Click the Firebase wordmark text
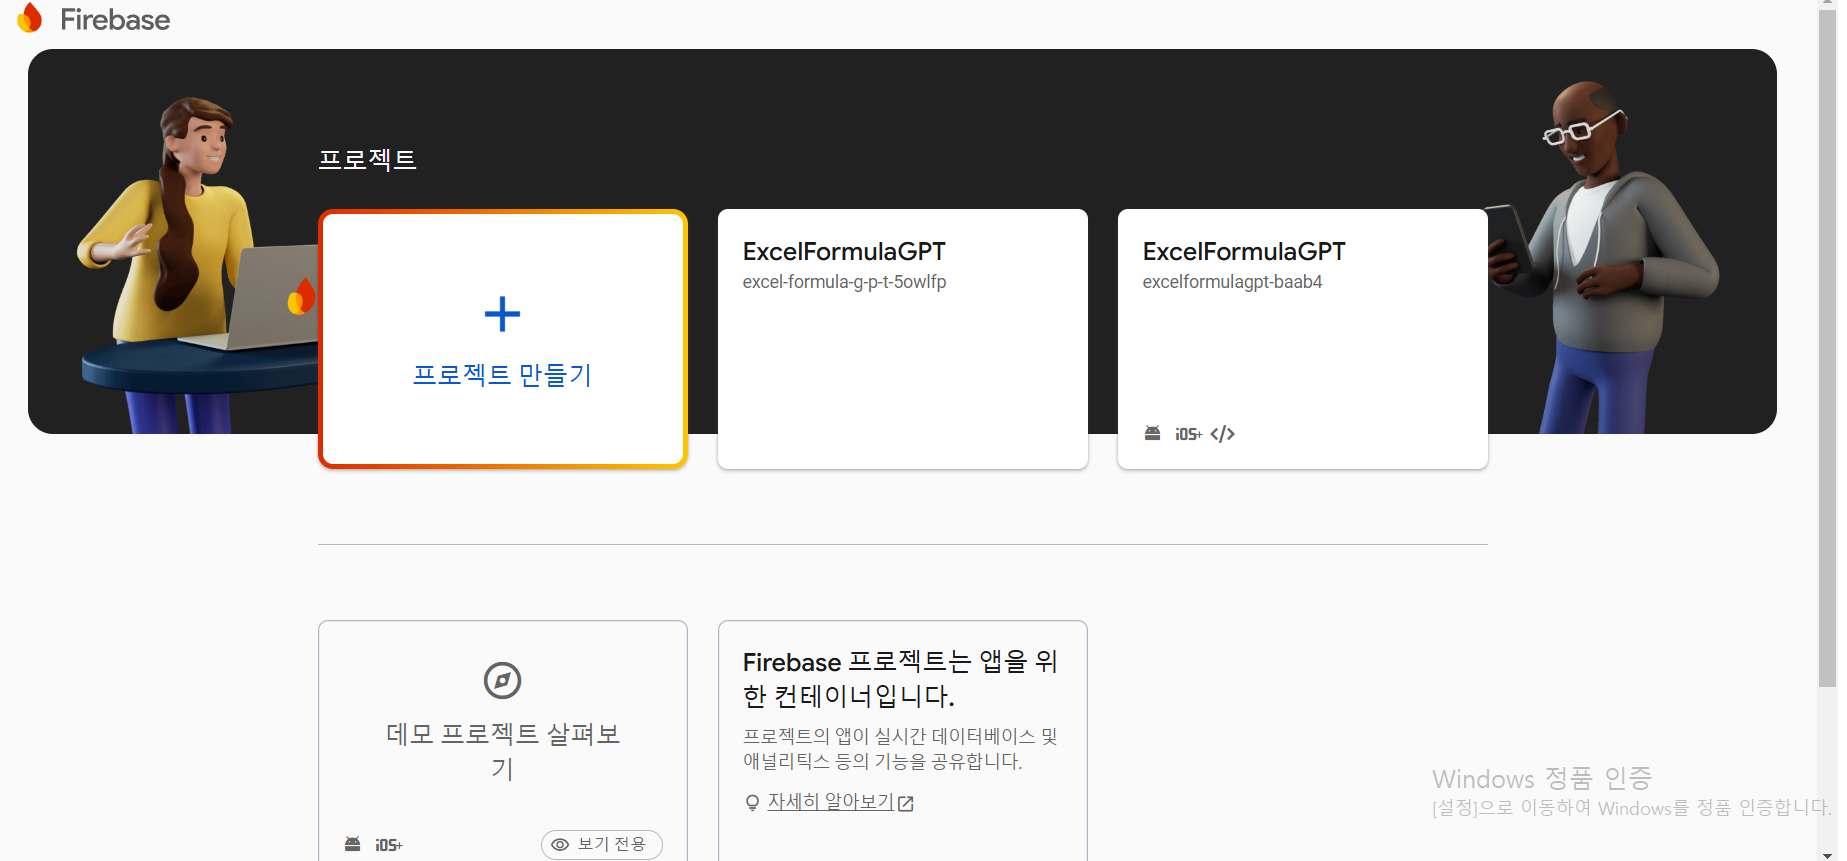 [115, 19]
